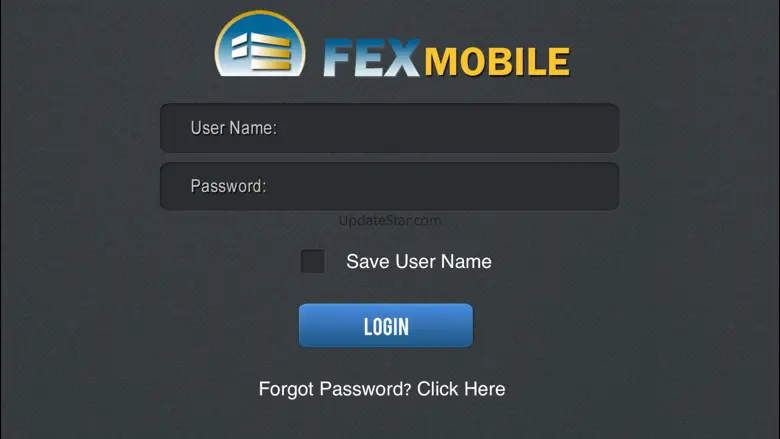Viewport: 780px width, 439px height.
Task: Enable remembering username via the square checkbox
Action: pyautogui.click(x=313, y=261)
